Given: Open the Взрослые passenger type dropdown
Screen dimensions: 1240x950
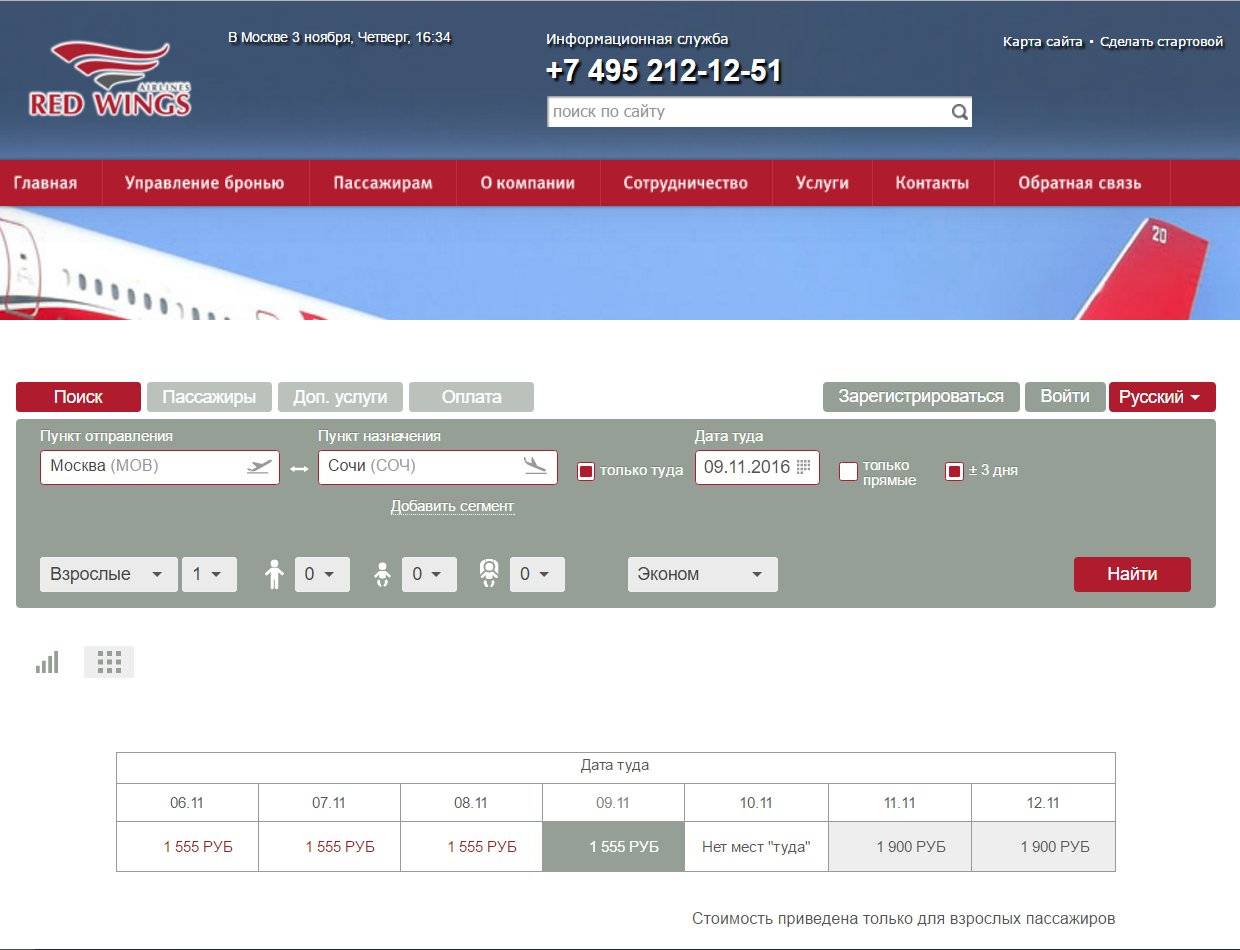Looking at the screenshot, I should [x=108, y=575].
